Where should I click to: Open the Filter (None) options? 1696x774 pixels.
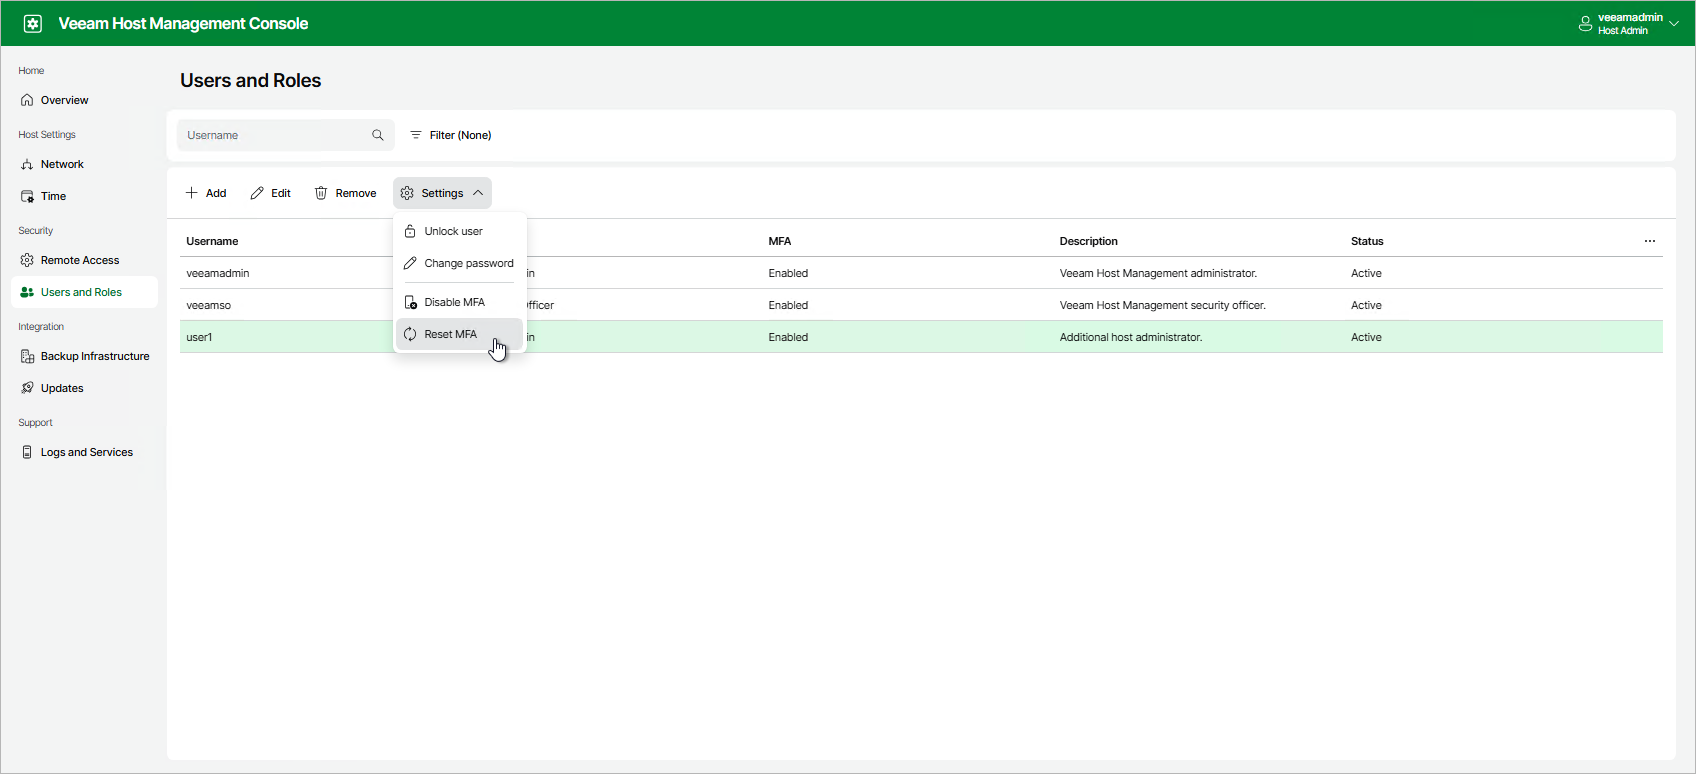coord(451,135)
